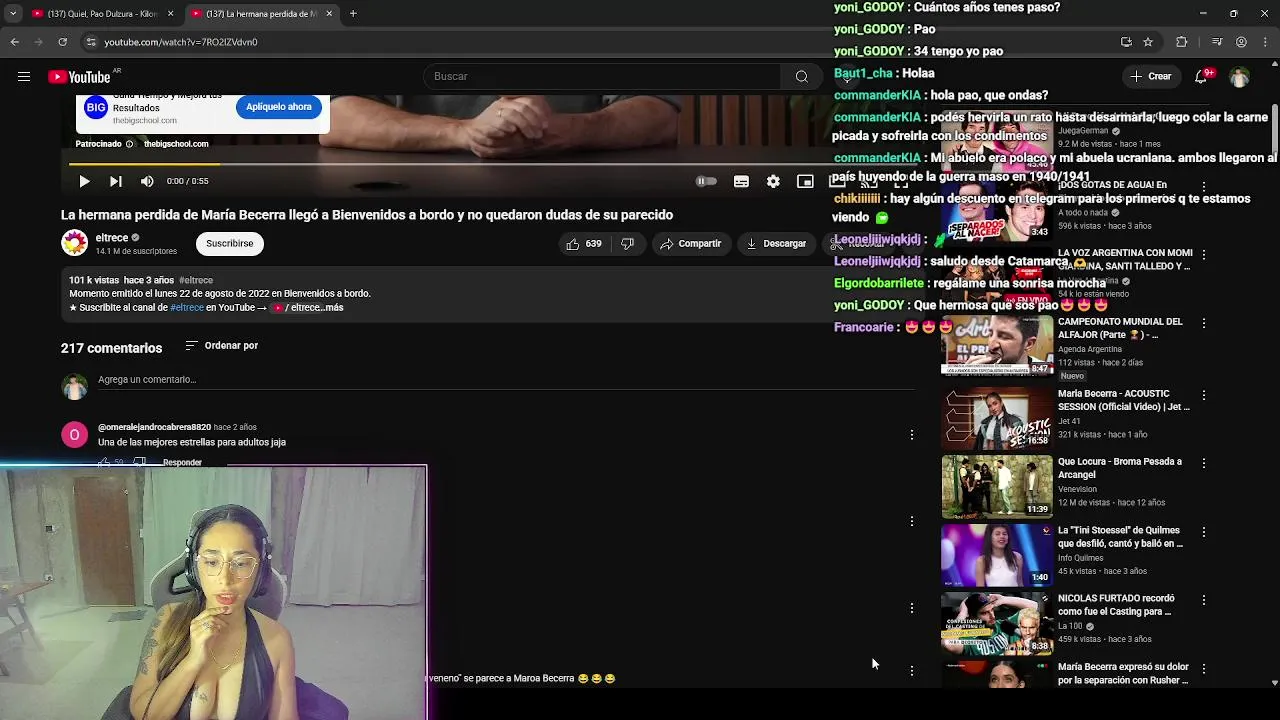Image resolution: width=1280 pixels, height=720 pixels.
Task: Open options for Nicolas Furtado video
Action: (x=1204, y=601)
